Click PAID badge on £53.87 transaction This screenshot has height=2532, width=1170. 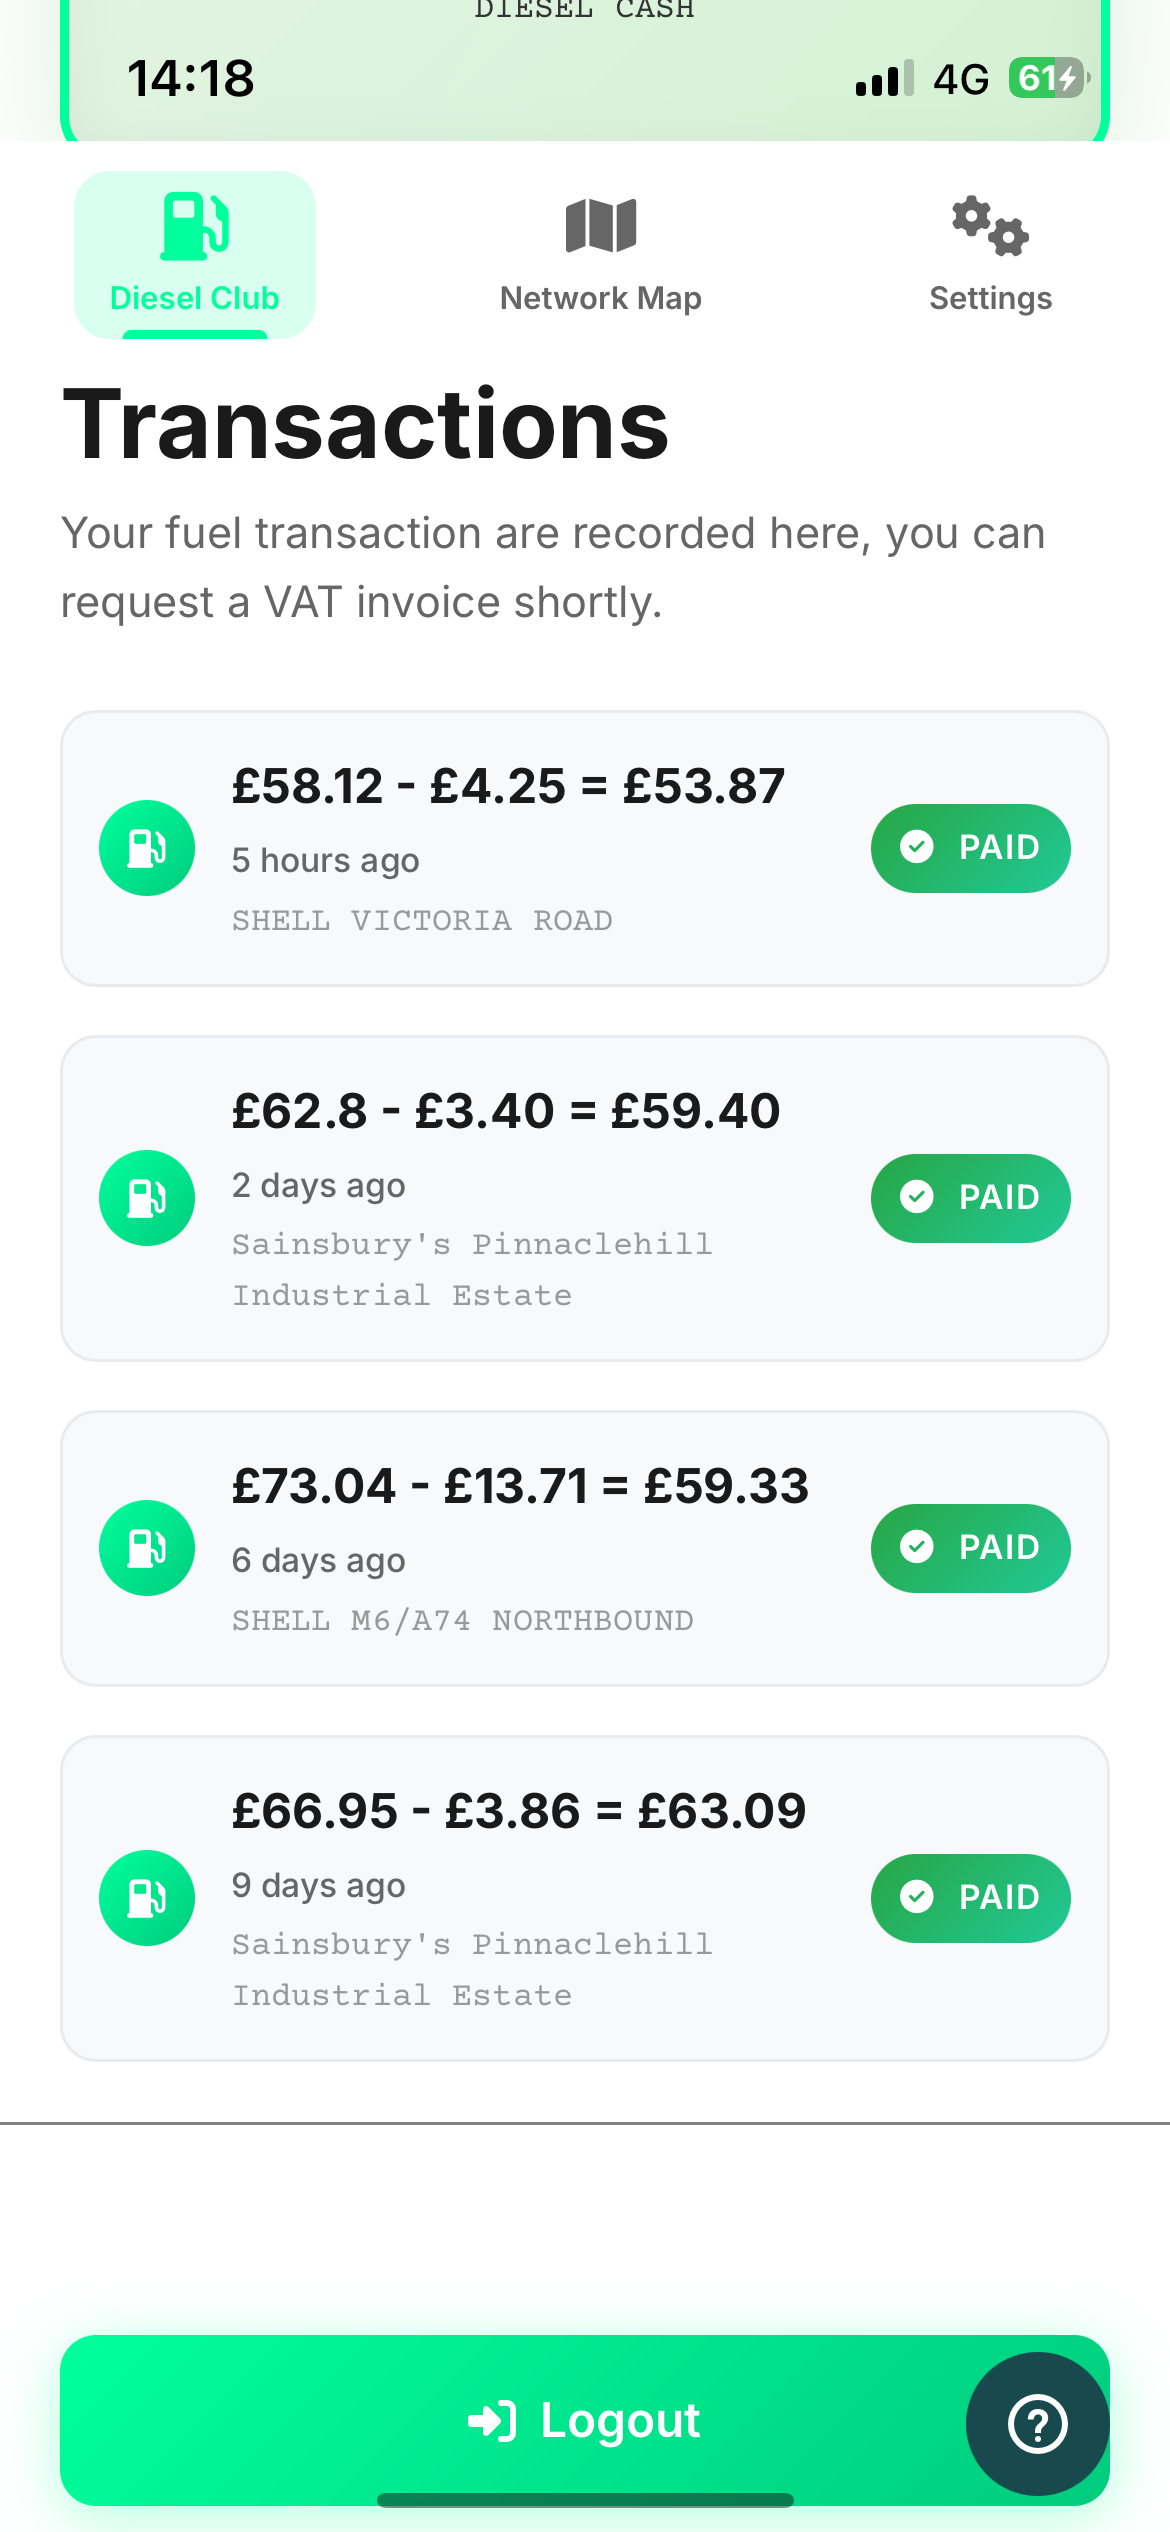[x=970, y=848]
